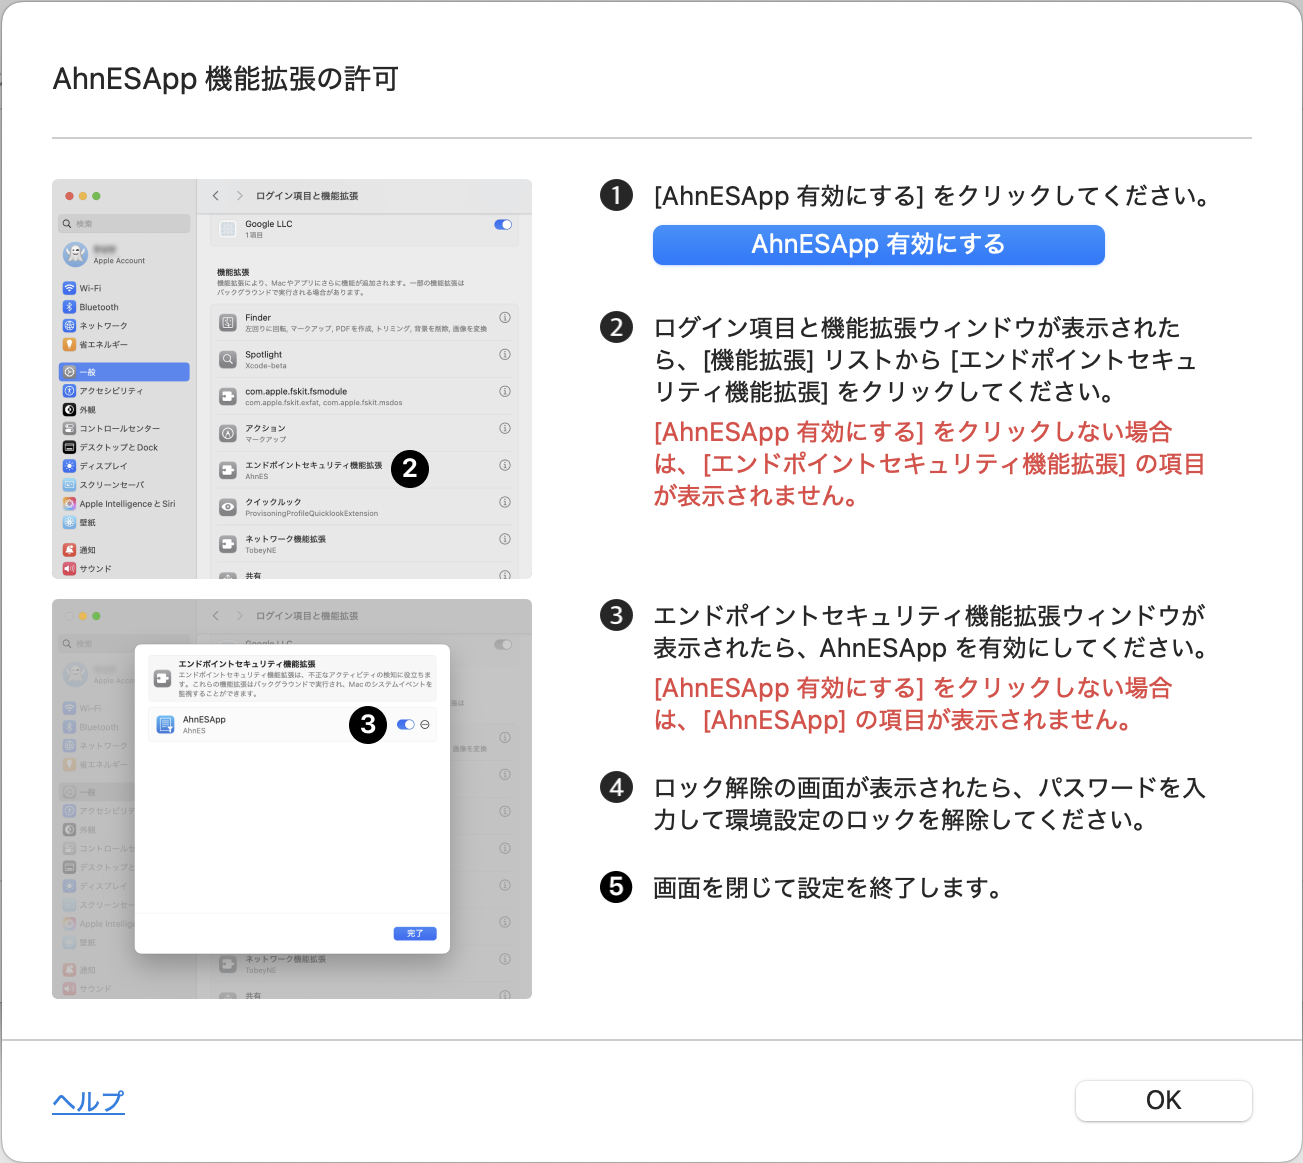Screen dimensions: 1303x1163
Task: Select Bluetooth in upper illustration sidebar
Action: [124, 307]
